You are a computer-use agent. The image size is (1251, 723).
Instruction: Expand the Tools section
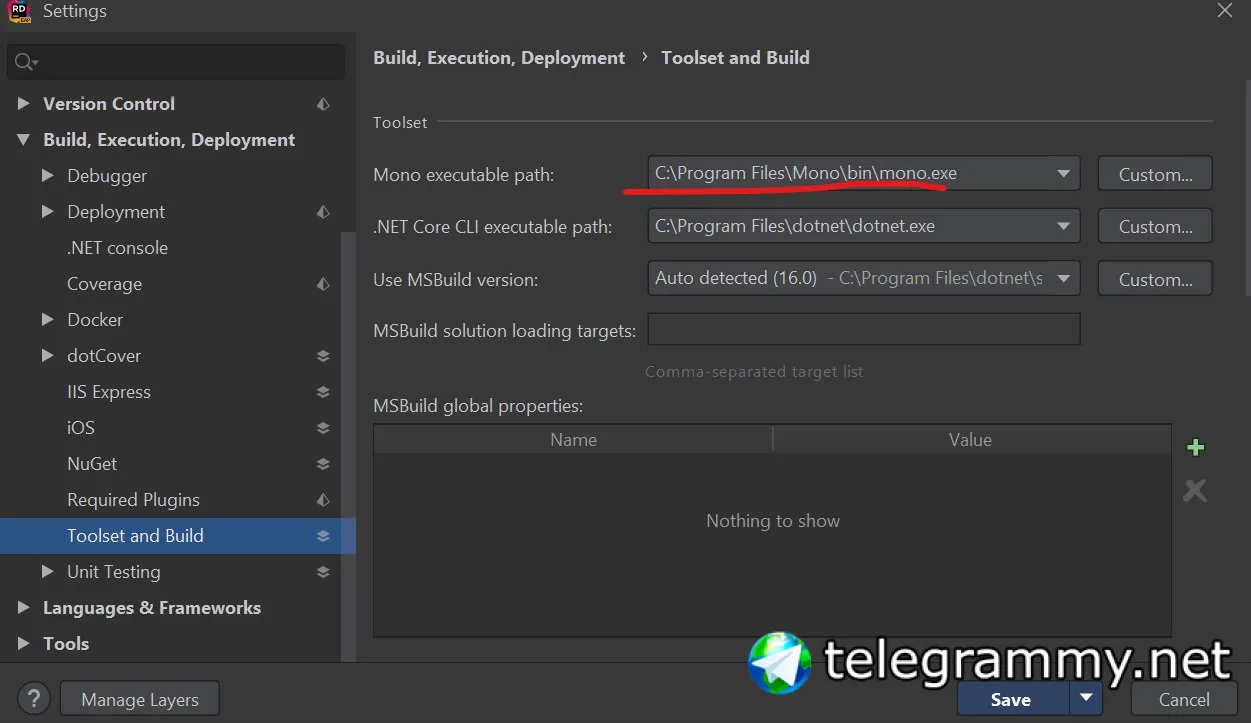(23, 644)
